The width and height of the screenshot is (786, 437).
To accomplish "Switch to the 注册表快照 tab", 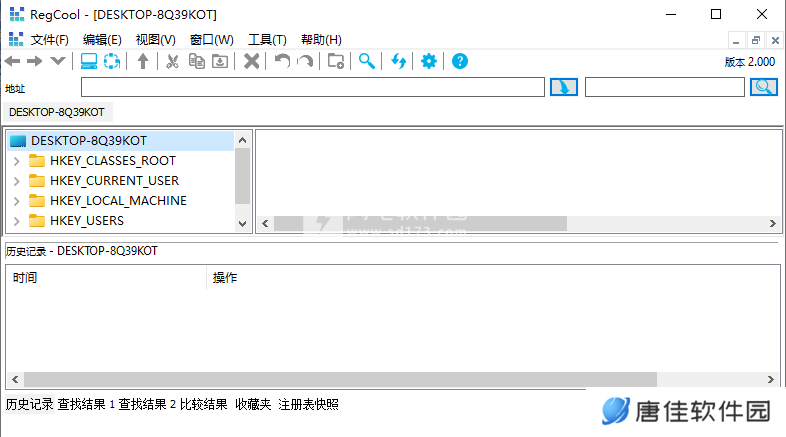I will 308,404.
